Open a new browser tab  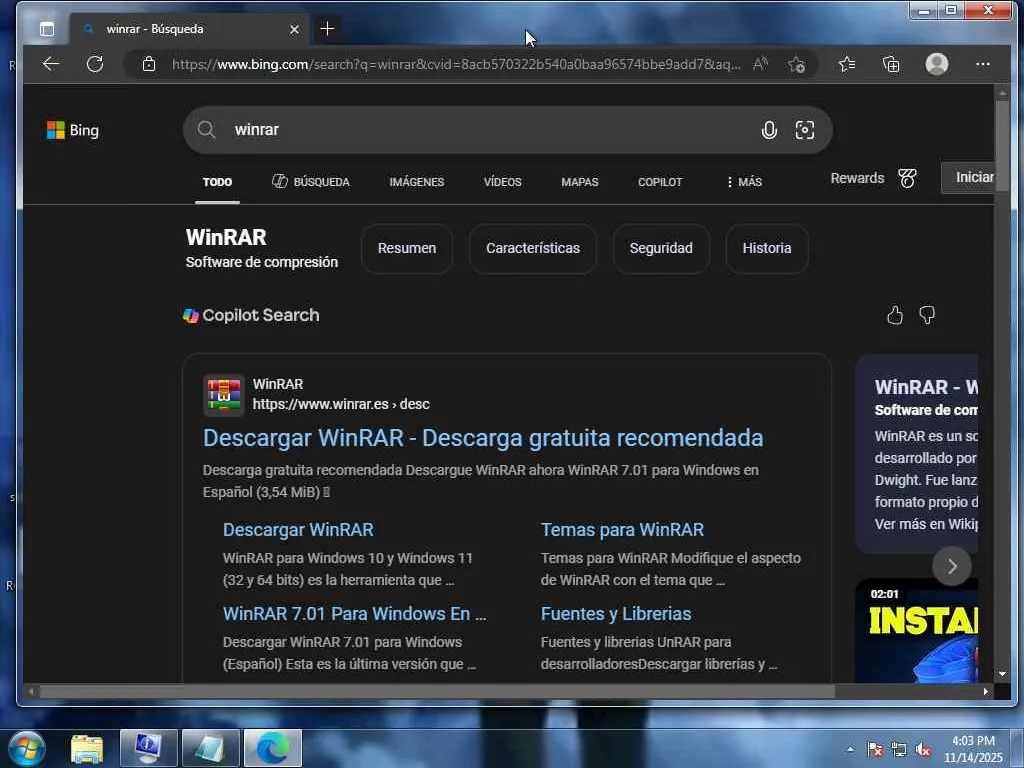point(327,29)
